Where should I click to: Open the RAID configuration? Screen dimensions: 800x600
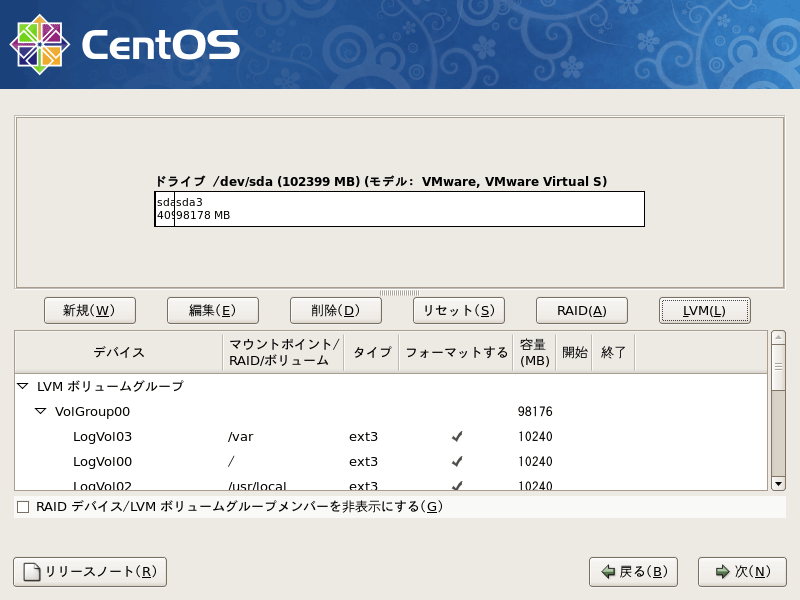coord(581,310)
